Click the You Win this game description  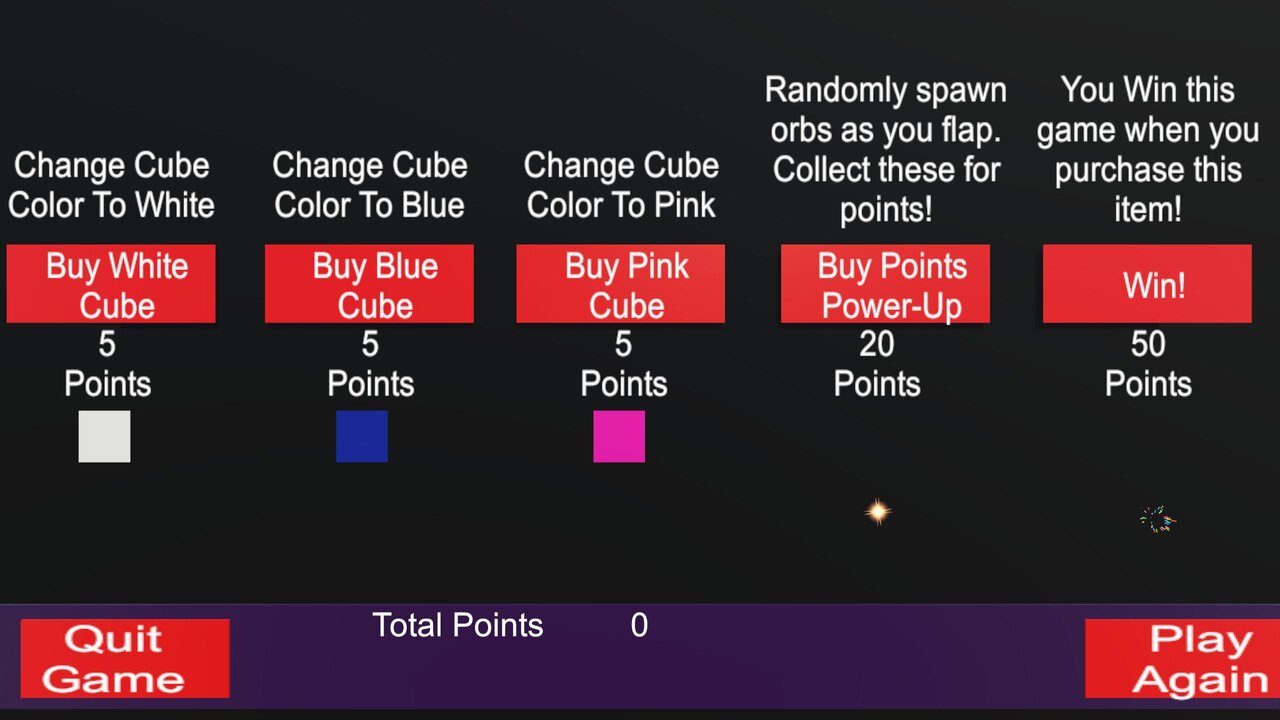1148,150
